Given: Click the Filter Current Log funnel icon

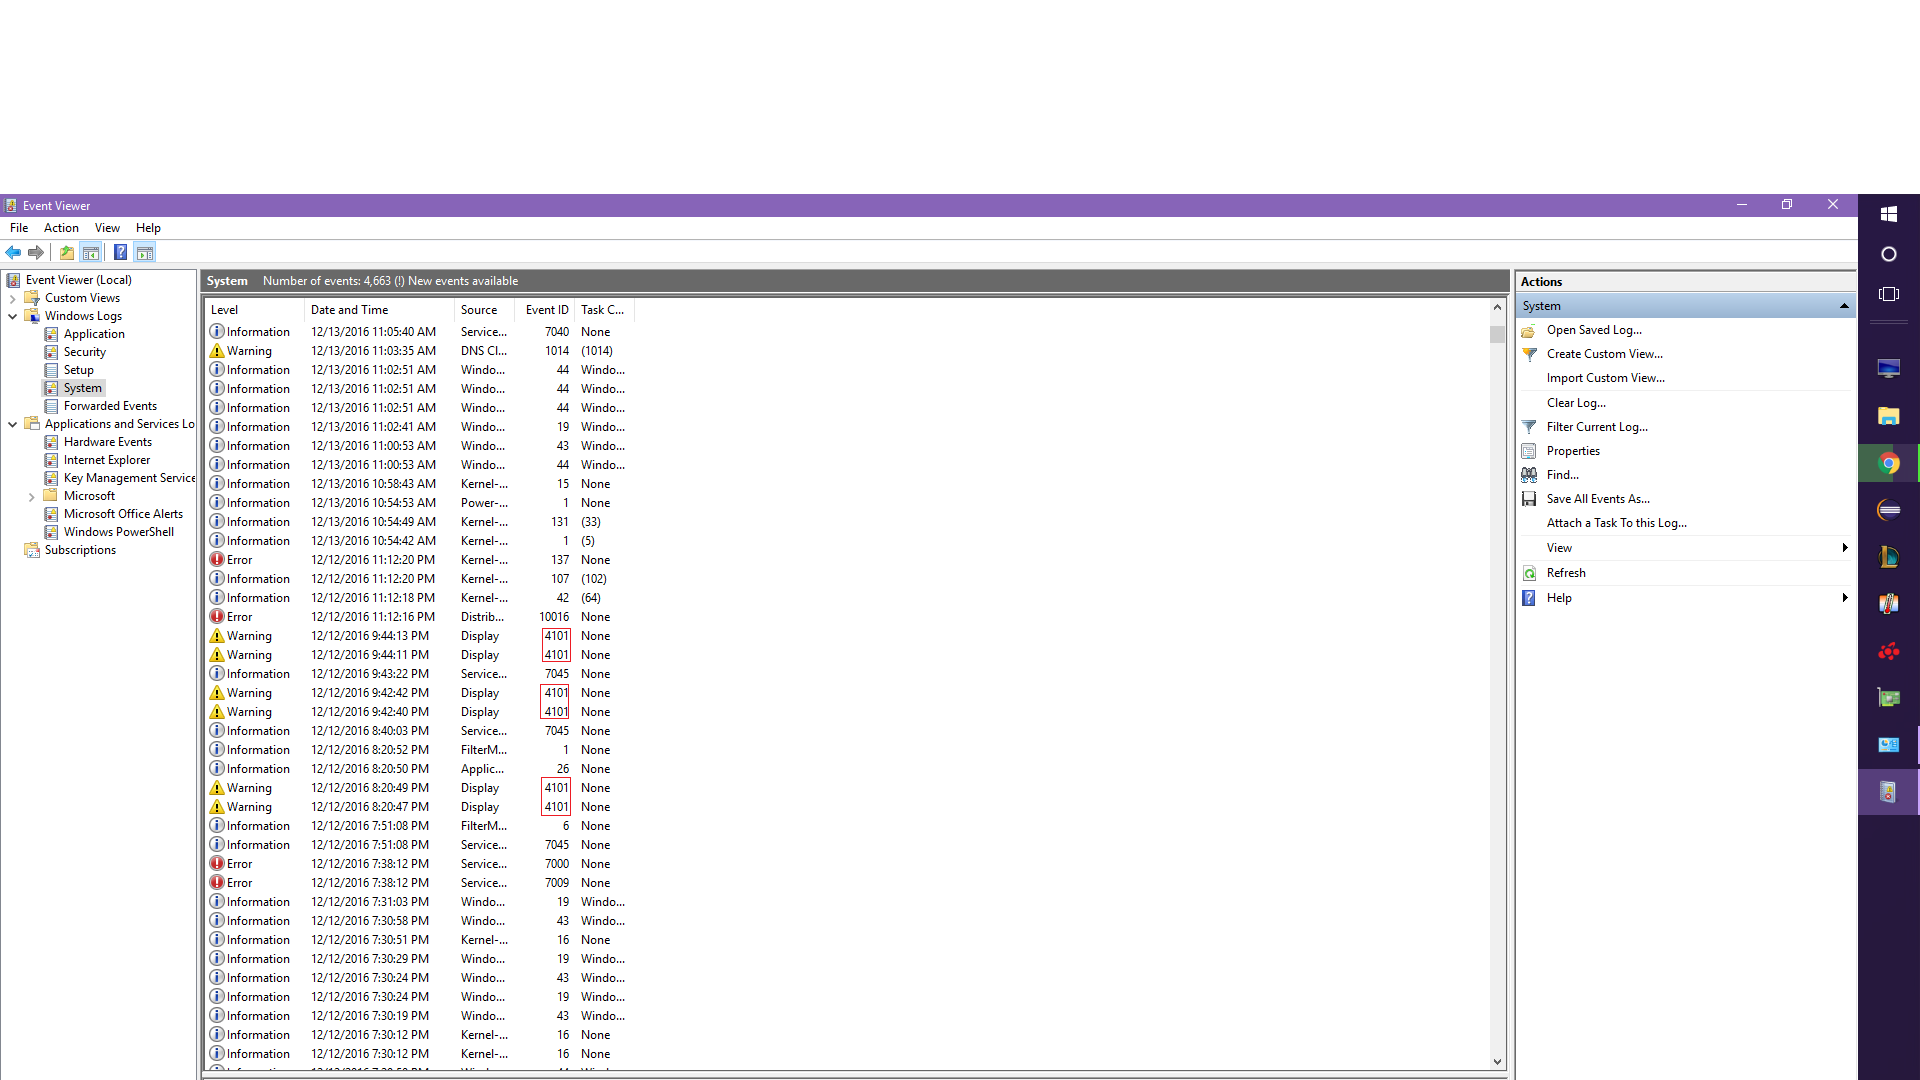Looking at the screenshot, I should (1529, 427).
